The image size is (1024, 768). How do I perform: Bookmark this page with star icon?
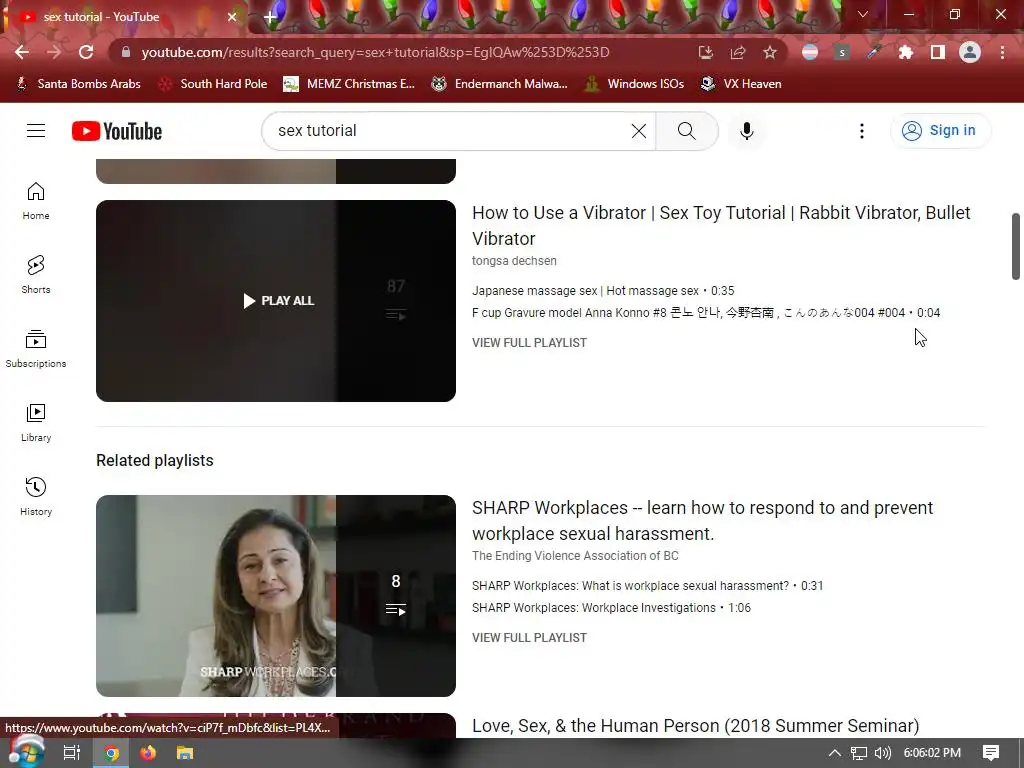click(x=770, y=52)
